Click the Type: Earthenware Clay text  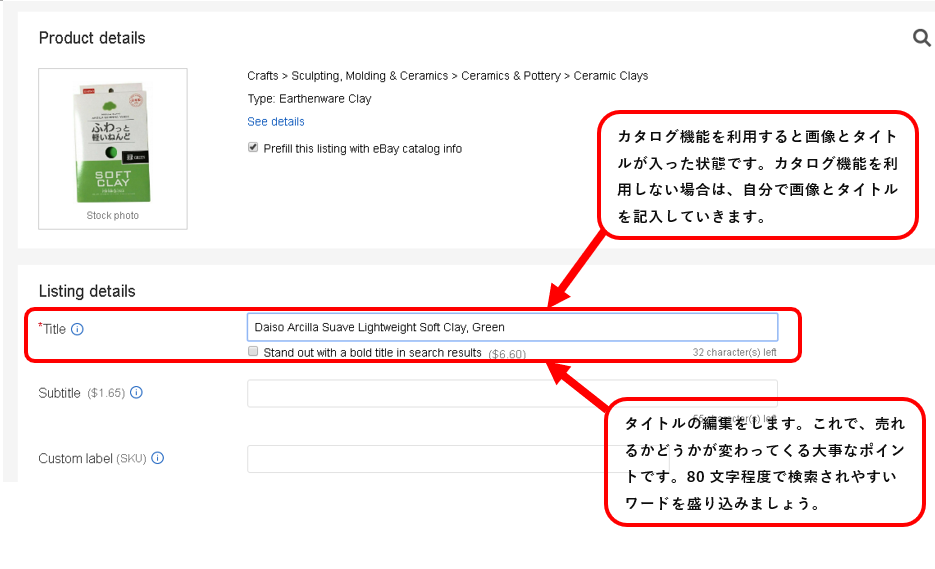coord(309,98)
